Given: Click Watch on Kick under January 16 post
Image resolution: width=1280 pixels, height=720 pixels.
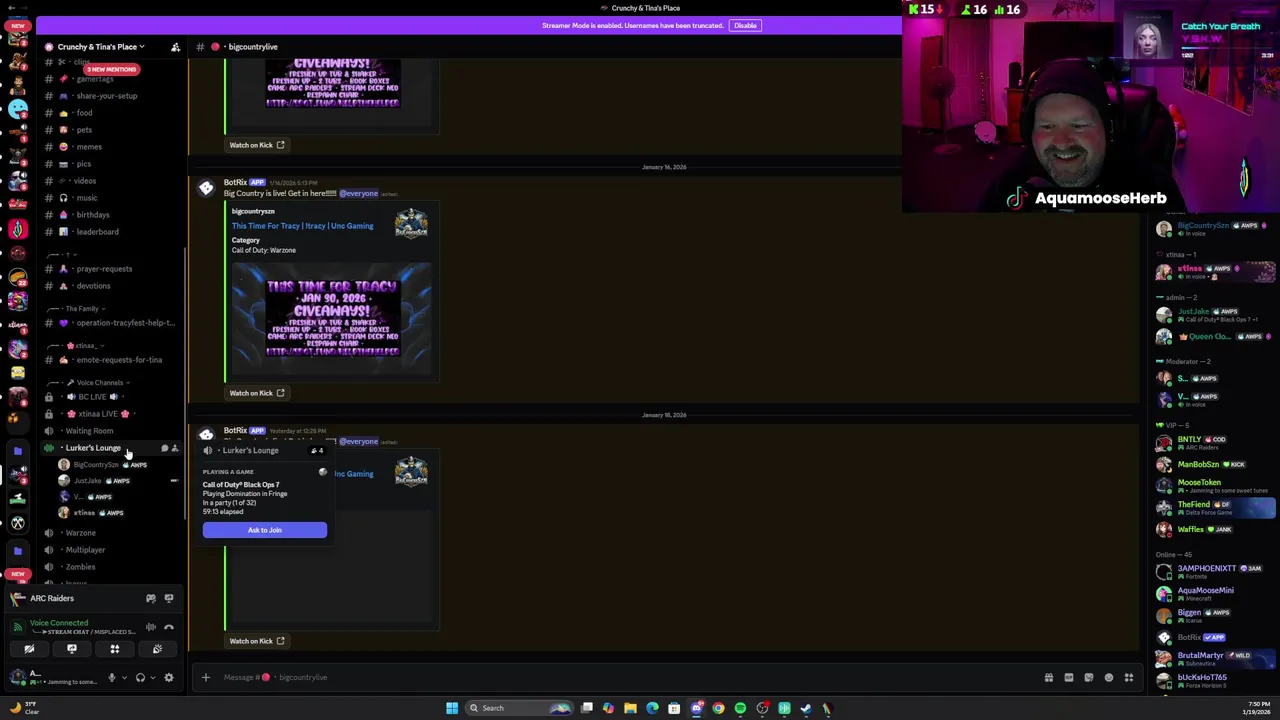Looking at the screenshot, I should [257, 393].
